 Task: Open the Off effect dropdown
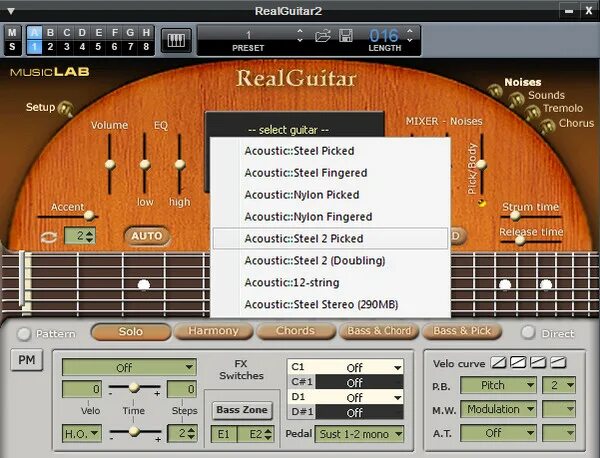pos(129,367)
